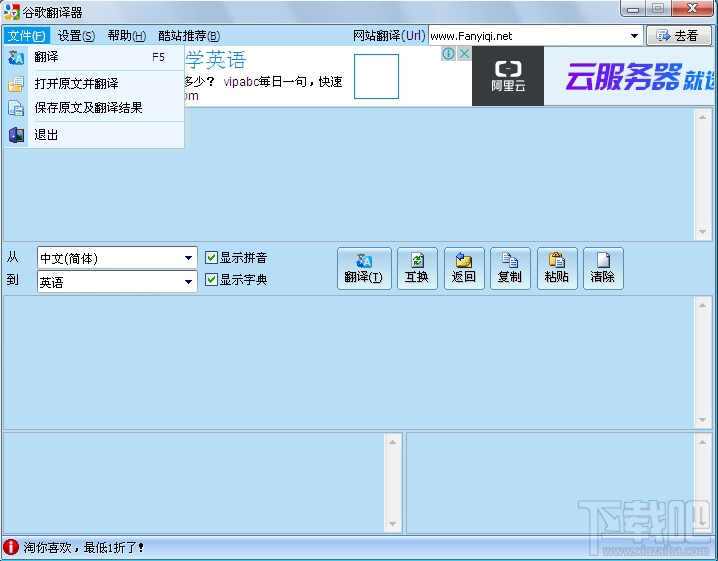The width and height of the screenshot is (718, 561).
Task: Click the 云服务器 banner ad
Action: (x=630, y=76)
